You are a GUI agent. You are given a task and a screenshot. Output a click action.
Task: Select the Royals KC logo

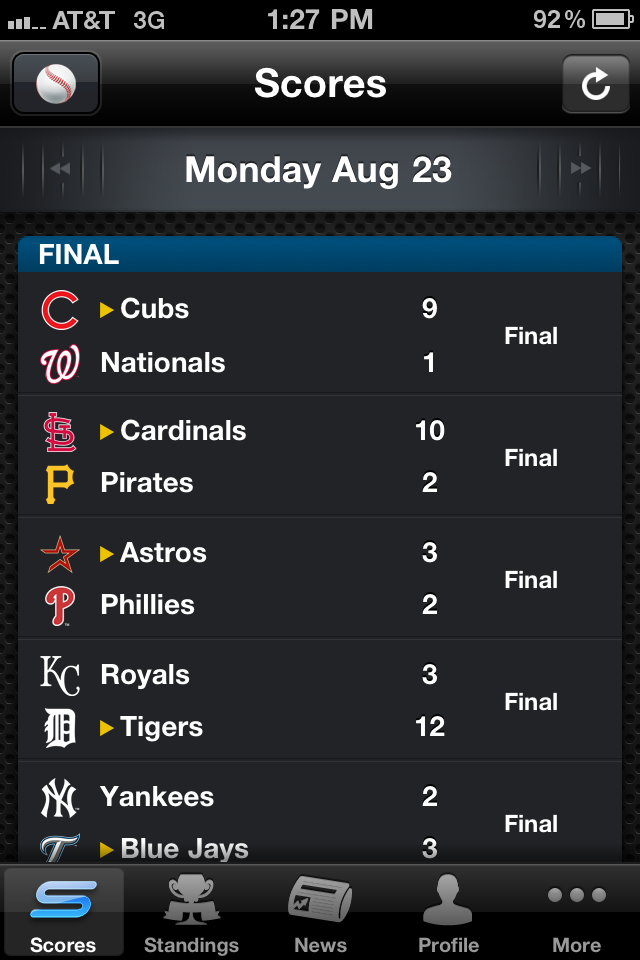click(60, 676)
